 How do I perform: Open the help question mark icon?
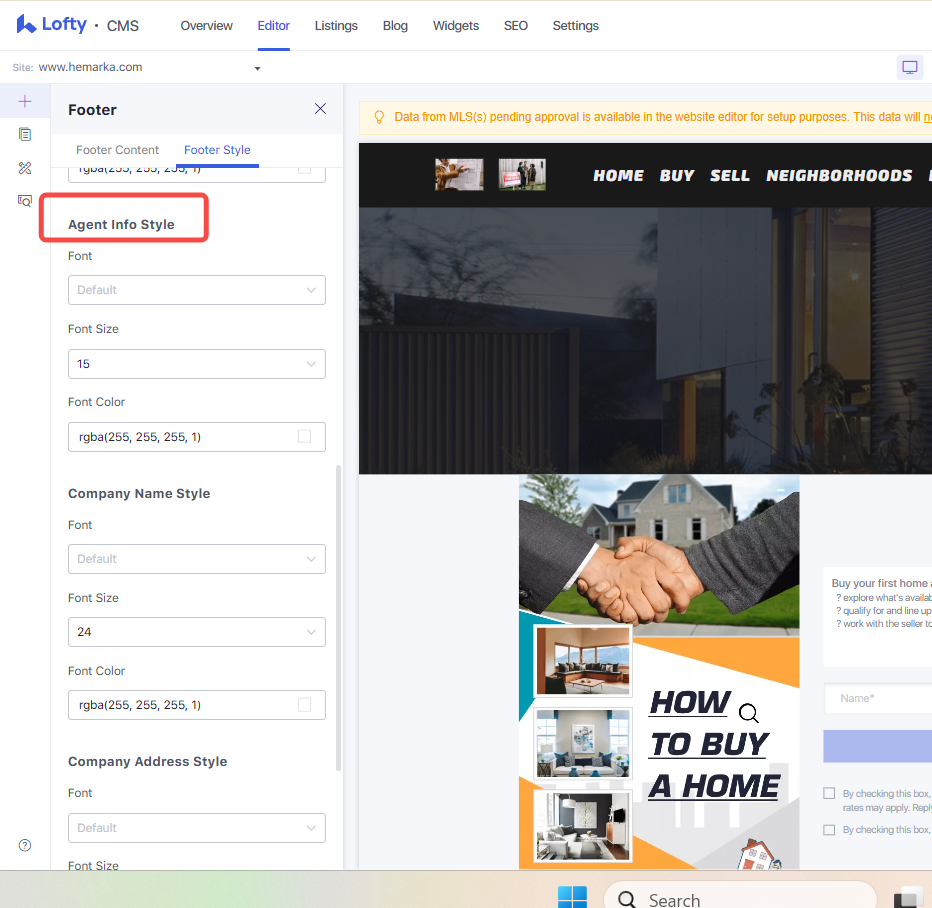tap(25, 845)
